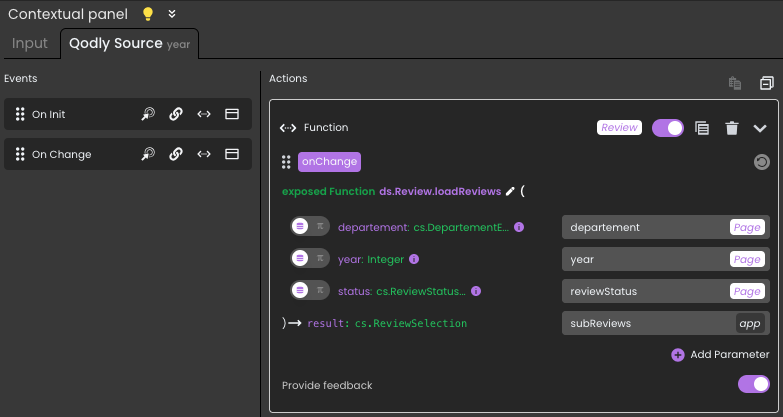Edit the loadReviews function with pencil icon
Viewport: 783px width, 417px height.
(x=511, y=191)
